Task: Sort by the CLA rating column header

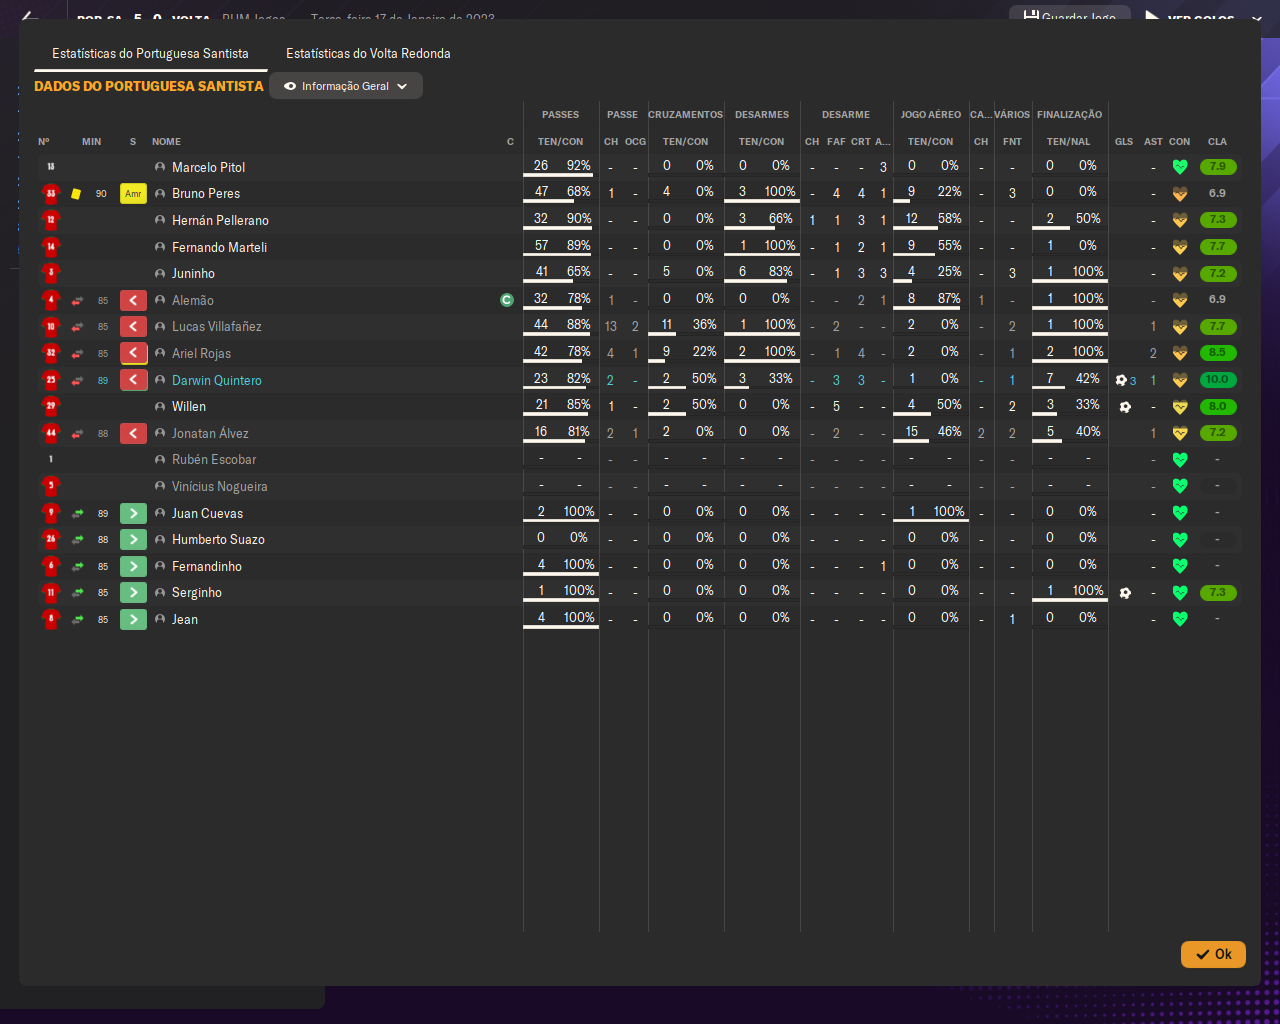Action: 1217,142
